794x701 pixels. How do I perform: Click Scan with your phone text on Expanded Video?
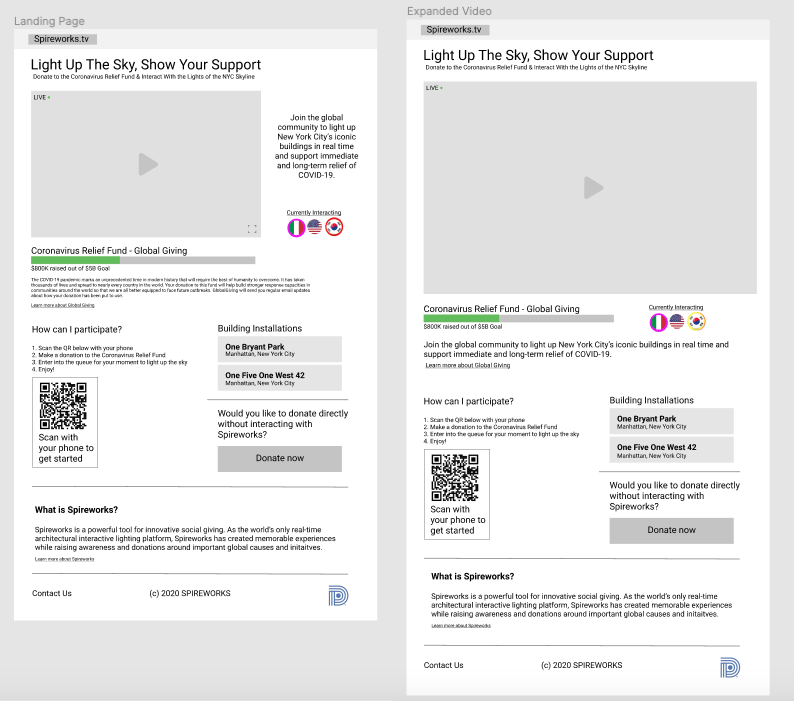pos(458,520)
